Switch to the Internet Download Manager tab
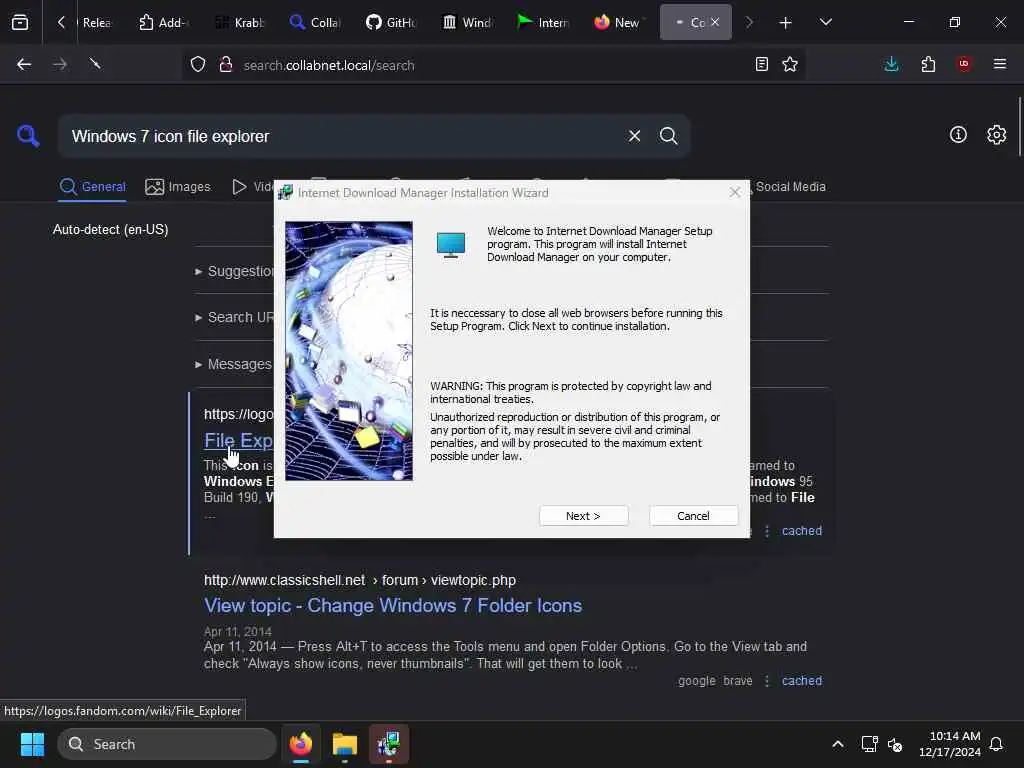The image size is (1024, 768). tap(543, 23)
